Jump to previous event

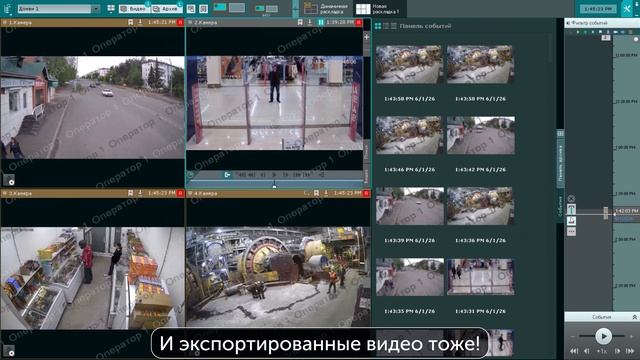click(574, 351)
